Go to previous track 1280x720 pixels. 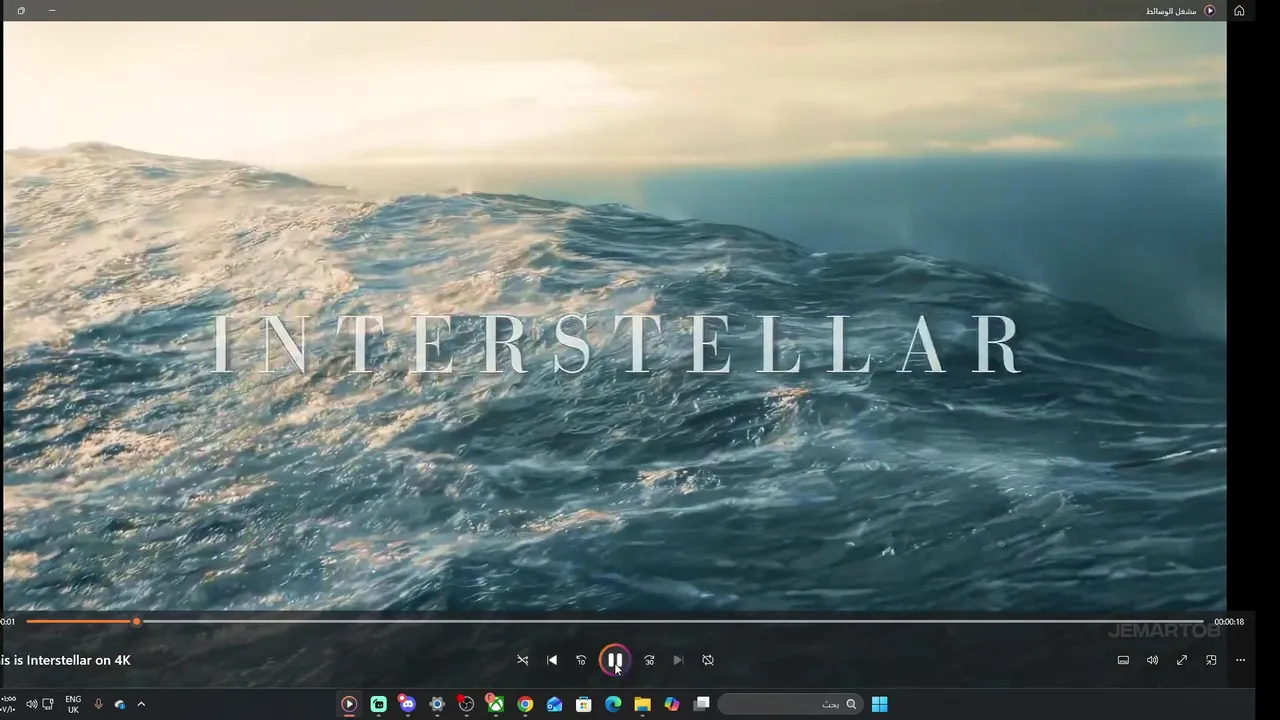552,660
